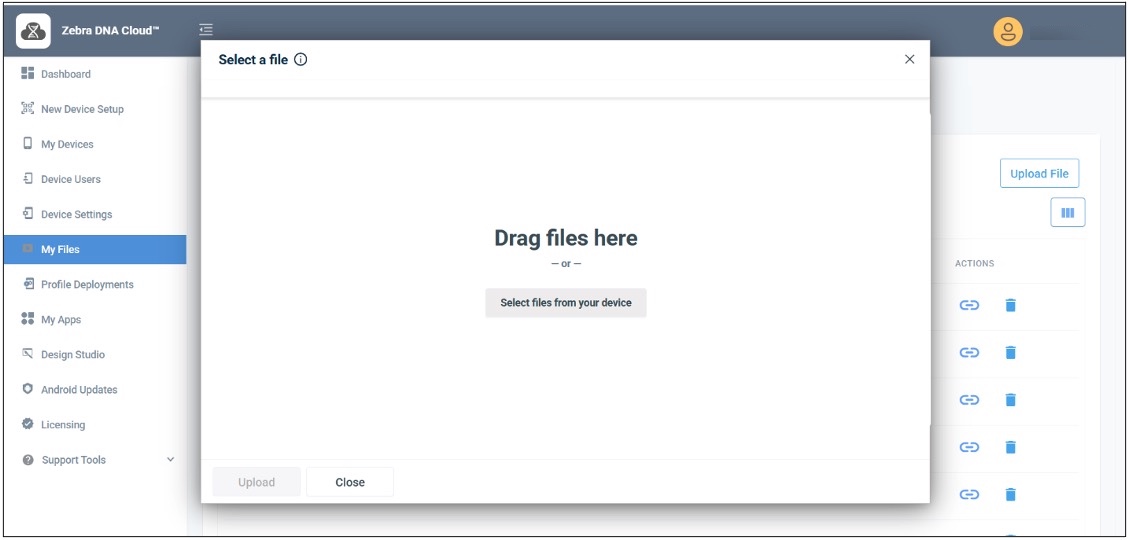Click the Device Settings icon
Image resolution: width=1129 pixels, height=540 pixels.
click(x=28, y=214)
